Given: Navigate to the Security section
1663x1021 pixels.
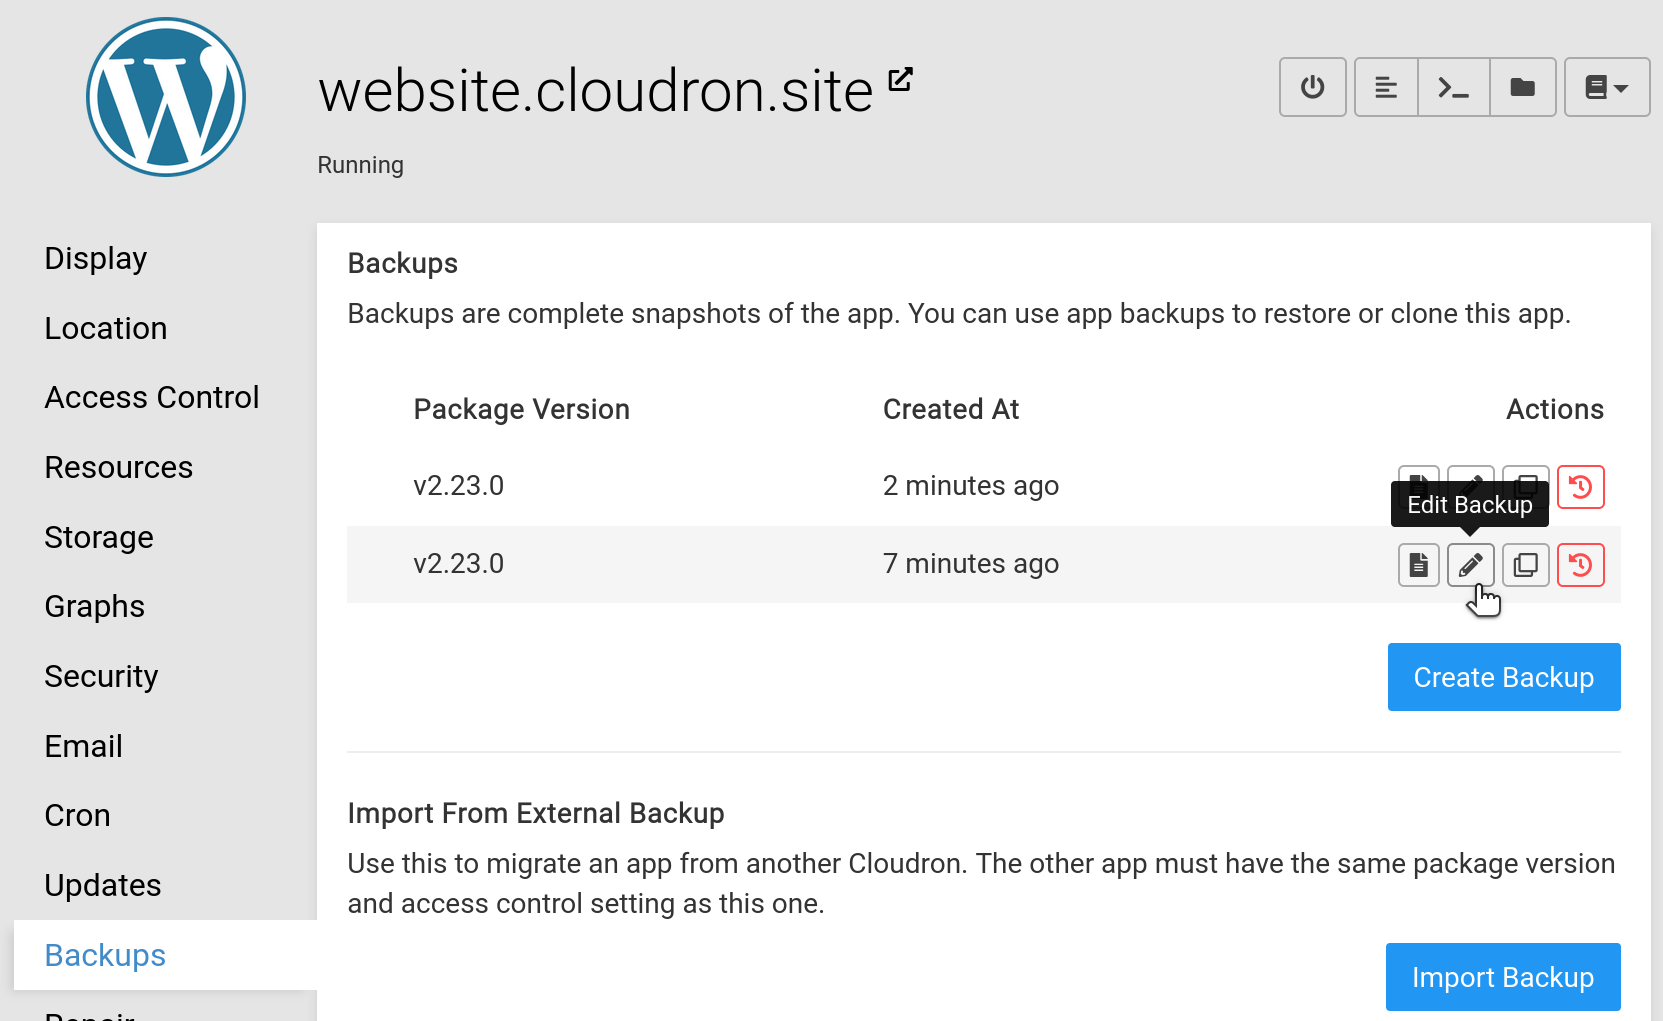Looking at the screenshot, I should point(101,677).
